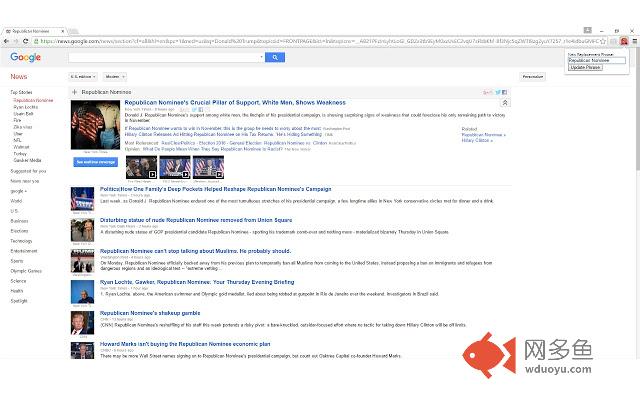This screenshot has height=400, width=640.
Task: Open Howard Marks economic plan headline
Action: coord(185,344)
